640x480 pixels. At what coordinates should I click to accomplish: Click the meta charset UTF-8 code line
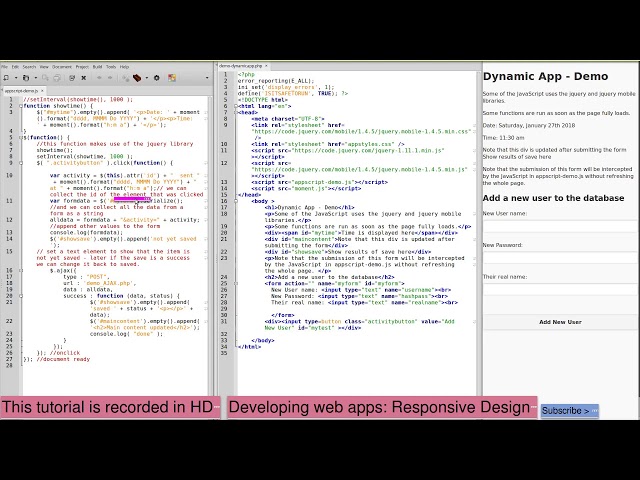(x=288, y=119)
